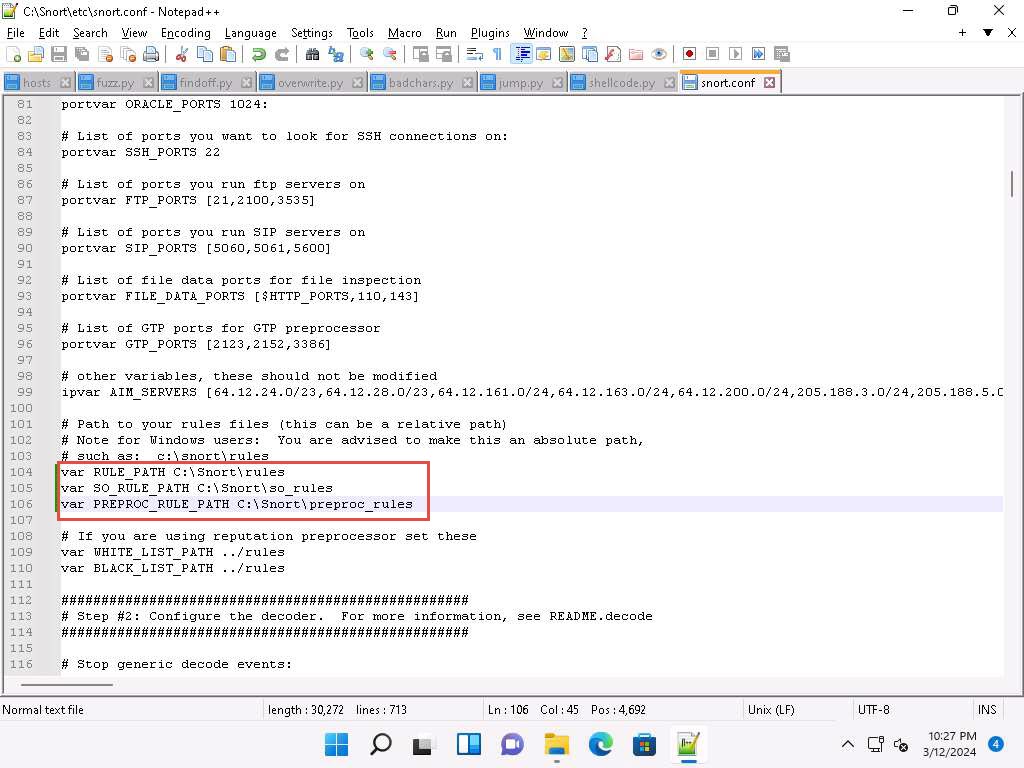Open Find with the binoculars icon

coord(312,54)
